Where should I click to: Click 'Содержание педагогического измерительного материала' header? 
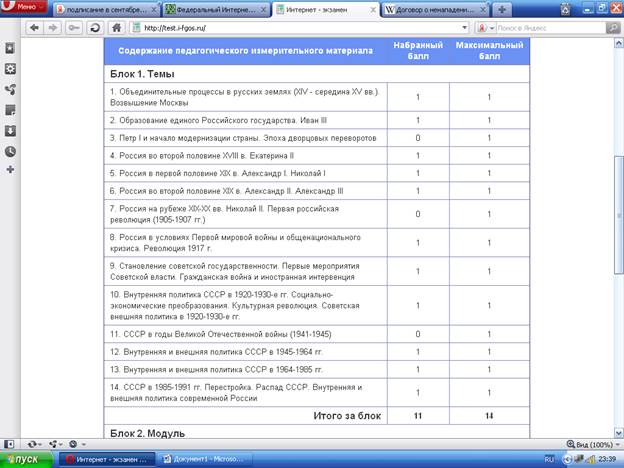[245, 51]
